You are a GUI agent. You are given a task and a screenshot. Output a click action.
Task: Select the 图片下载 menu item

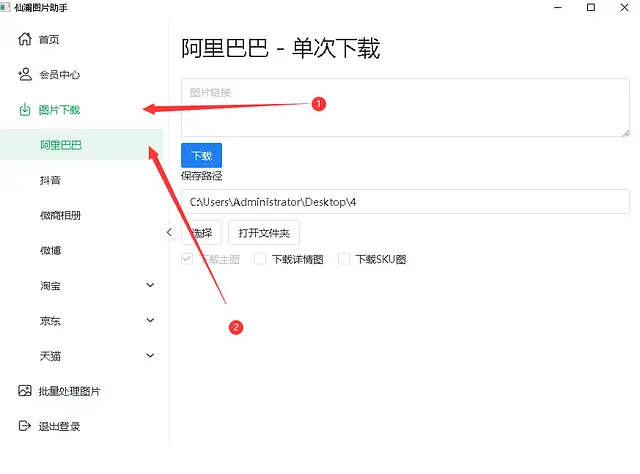coord(82,109)
